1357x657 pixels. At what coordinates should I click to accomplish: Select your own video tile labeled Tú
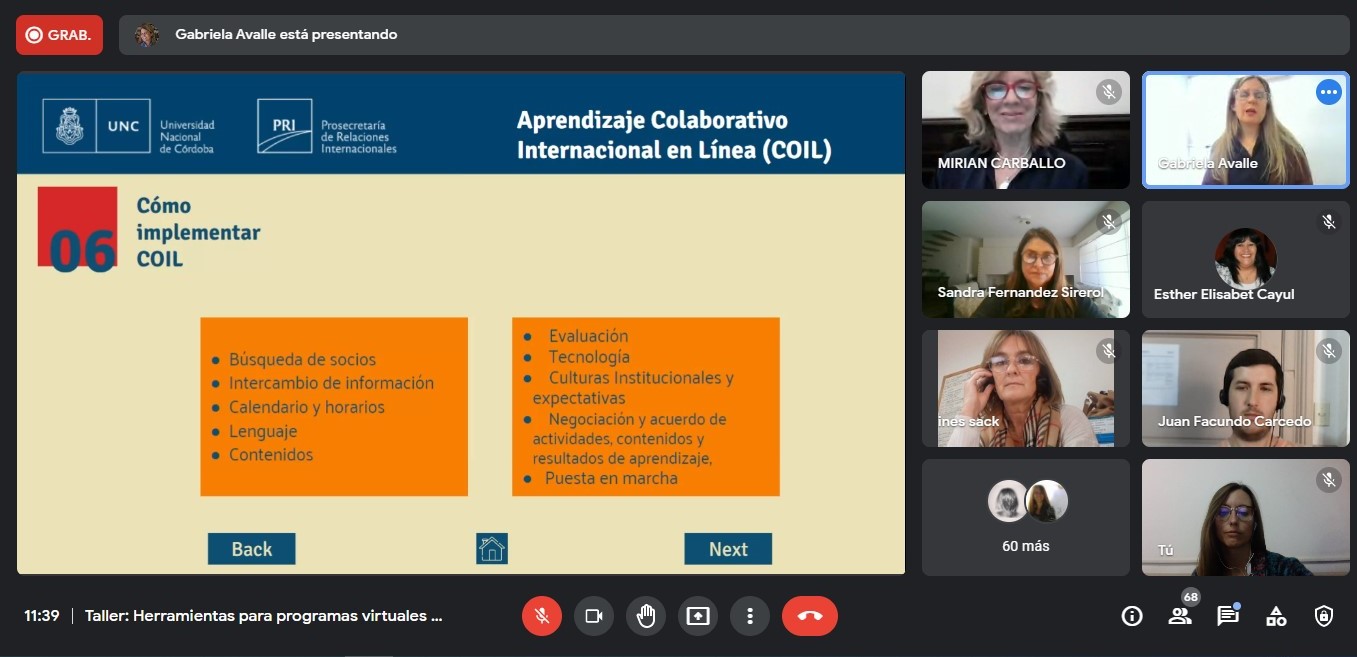tap(1246, 517)
